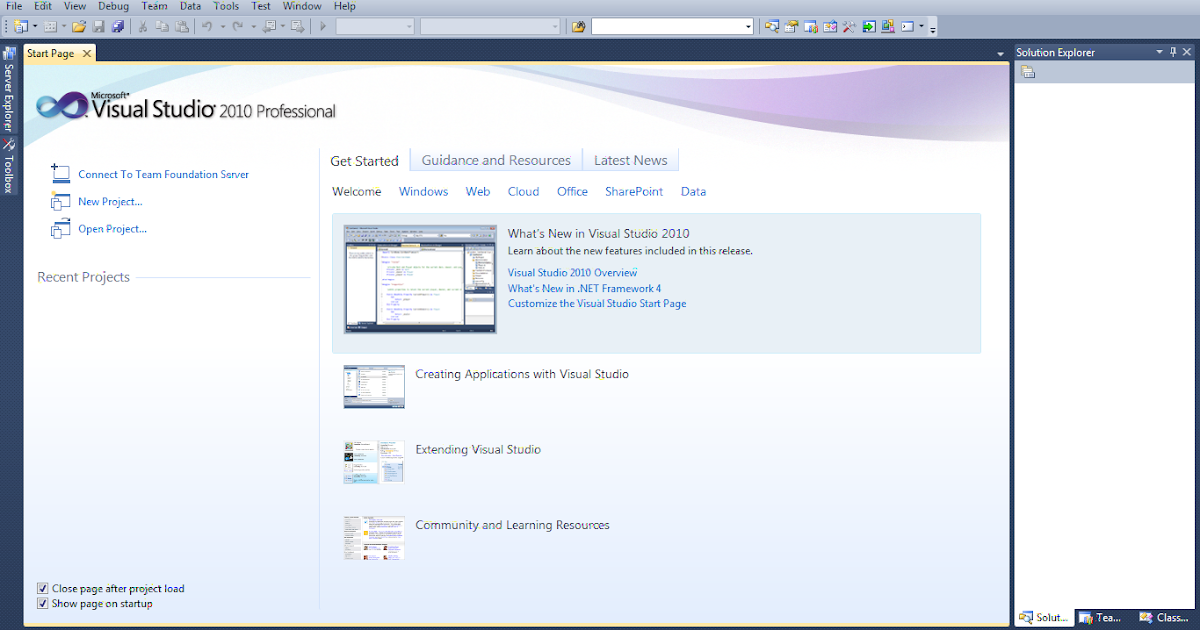The width and height of the screenshot is (1200, 630).
Task: Click the icon inside Solution Explorer toolbar
Action: point(1028,72)
